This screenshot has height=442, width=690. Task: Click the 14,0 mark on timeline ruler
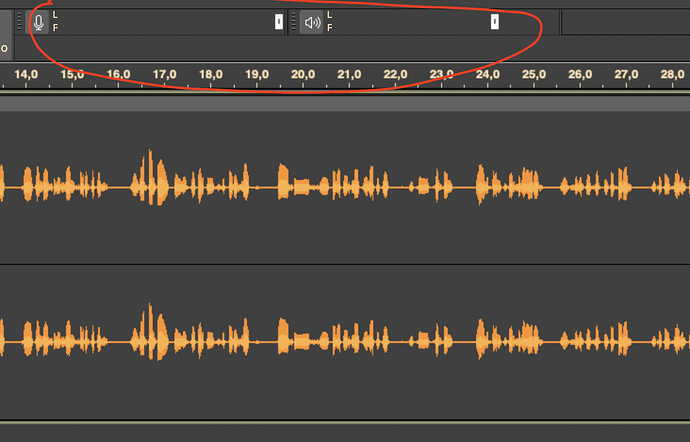(x=26, y=74)
